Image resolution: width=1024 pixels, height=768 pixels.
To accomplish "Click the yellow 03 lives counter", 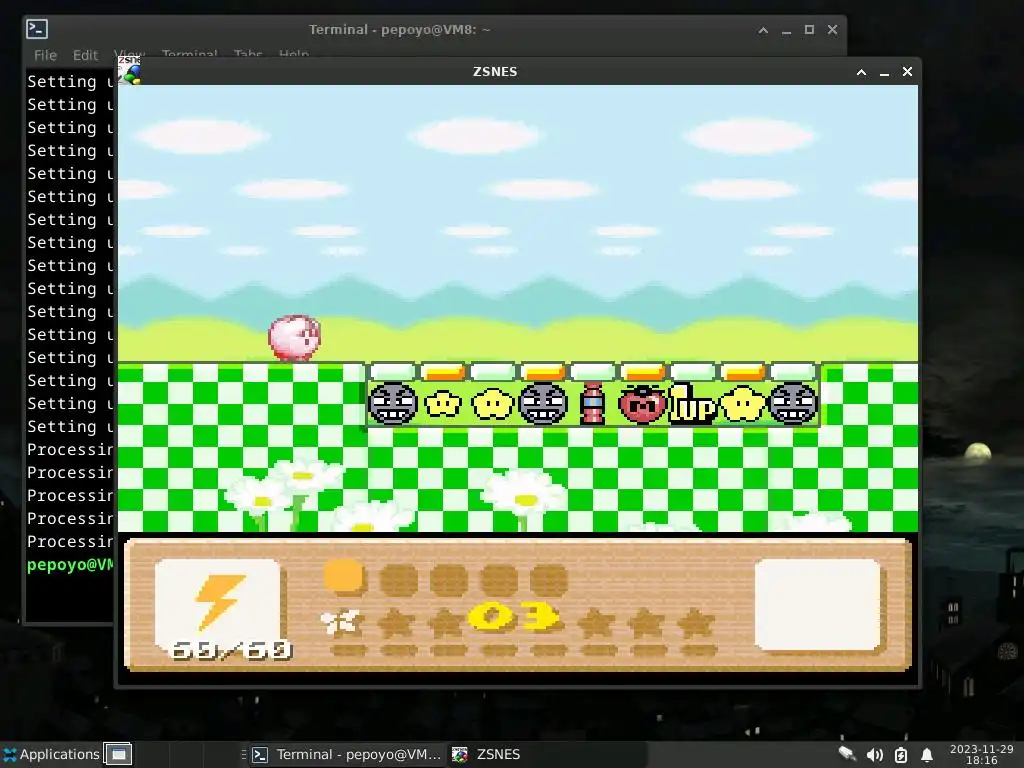I will tap(514, 617).
